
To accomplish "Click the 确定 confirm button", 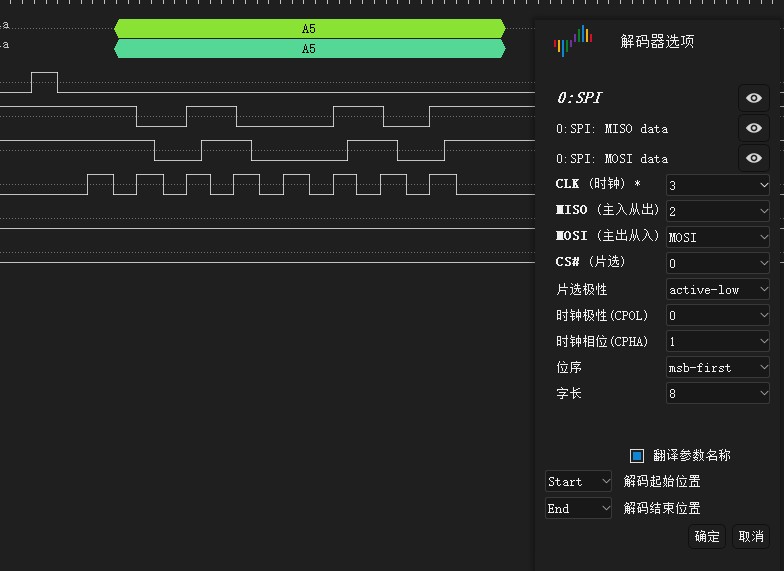I will [707, 536].
